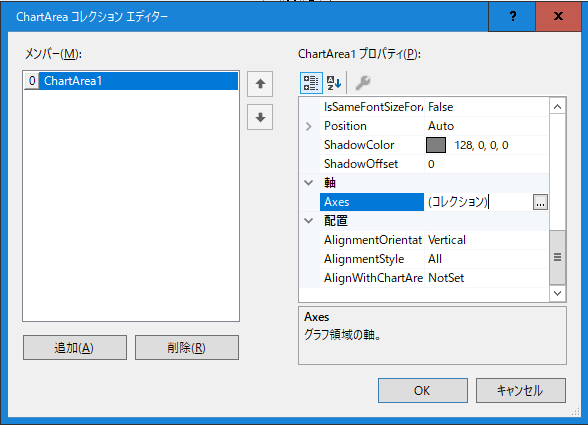Click the Property Pages wrench icon
The width and height of the screenshot is (588, 425).
363,83
